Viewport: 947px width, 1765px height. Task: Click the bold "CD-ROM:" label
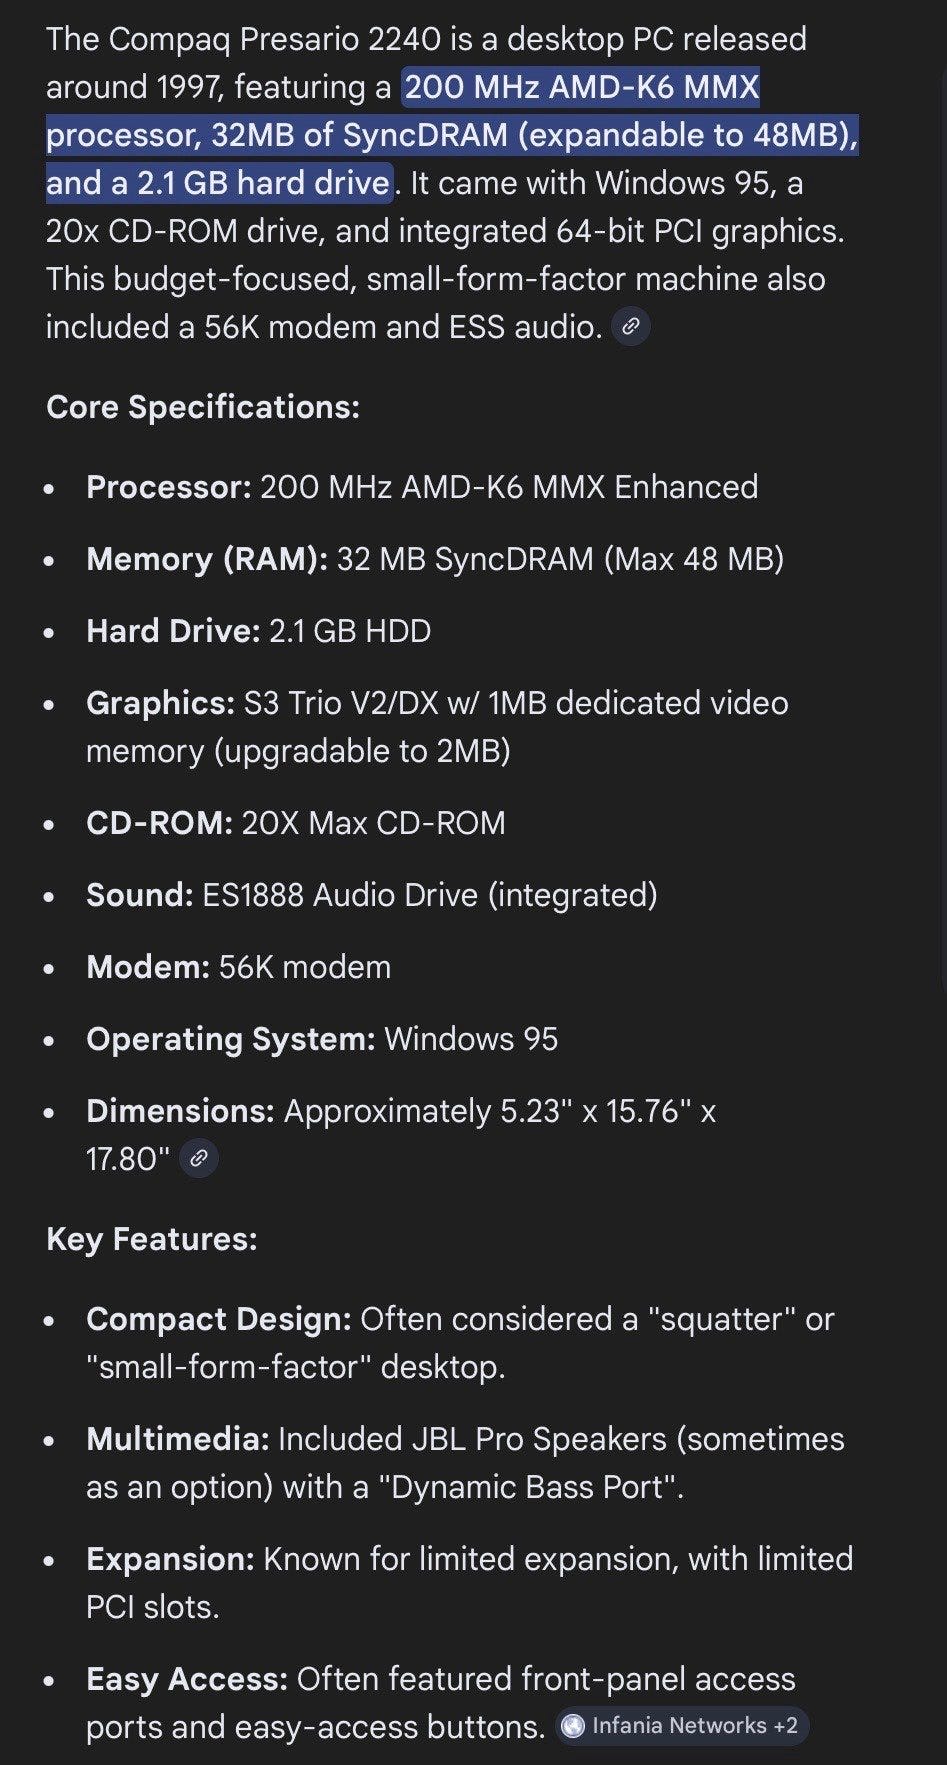160,823
